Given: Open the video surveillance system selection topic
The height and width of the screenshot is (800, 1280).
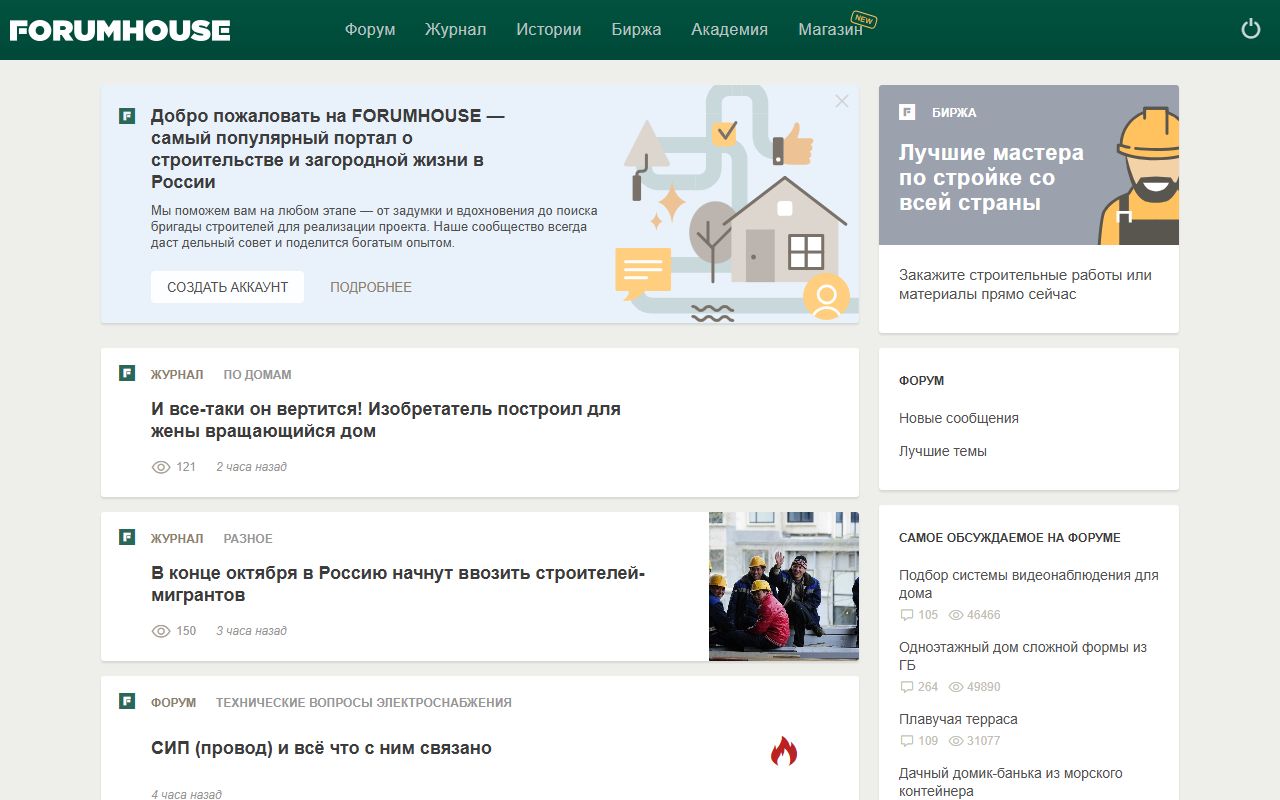Looking at the screenshot, I should click(1029, 584).
